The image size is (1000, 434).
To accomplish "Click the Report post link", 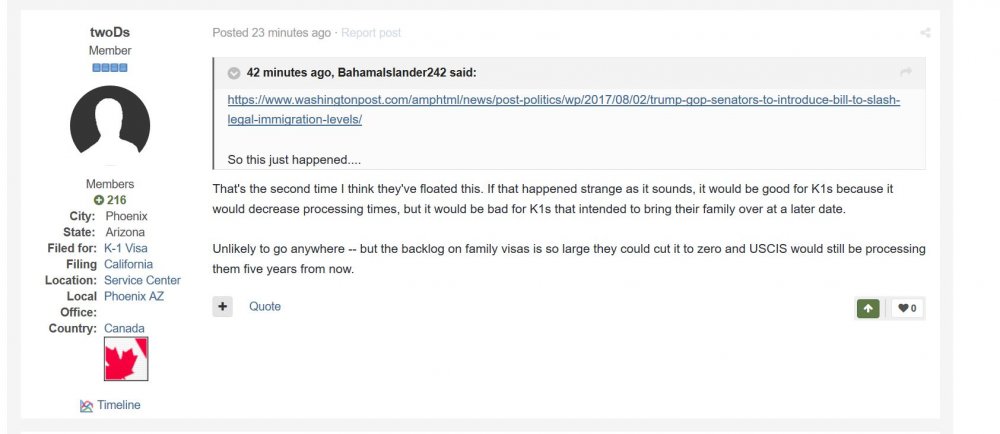I will (371, 33).
